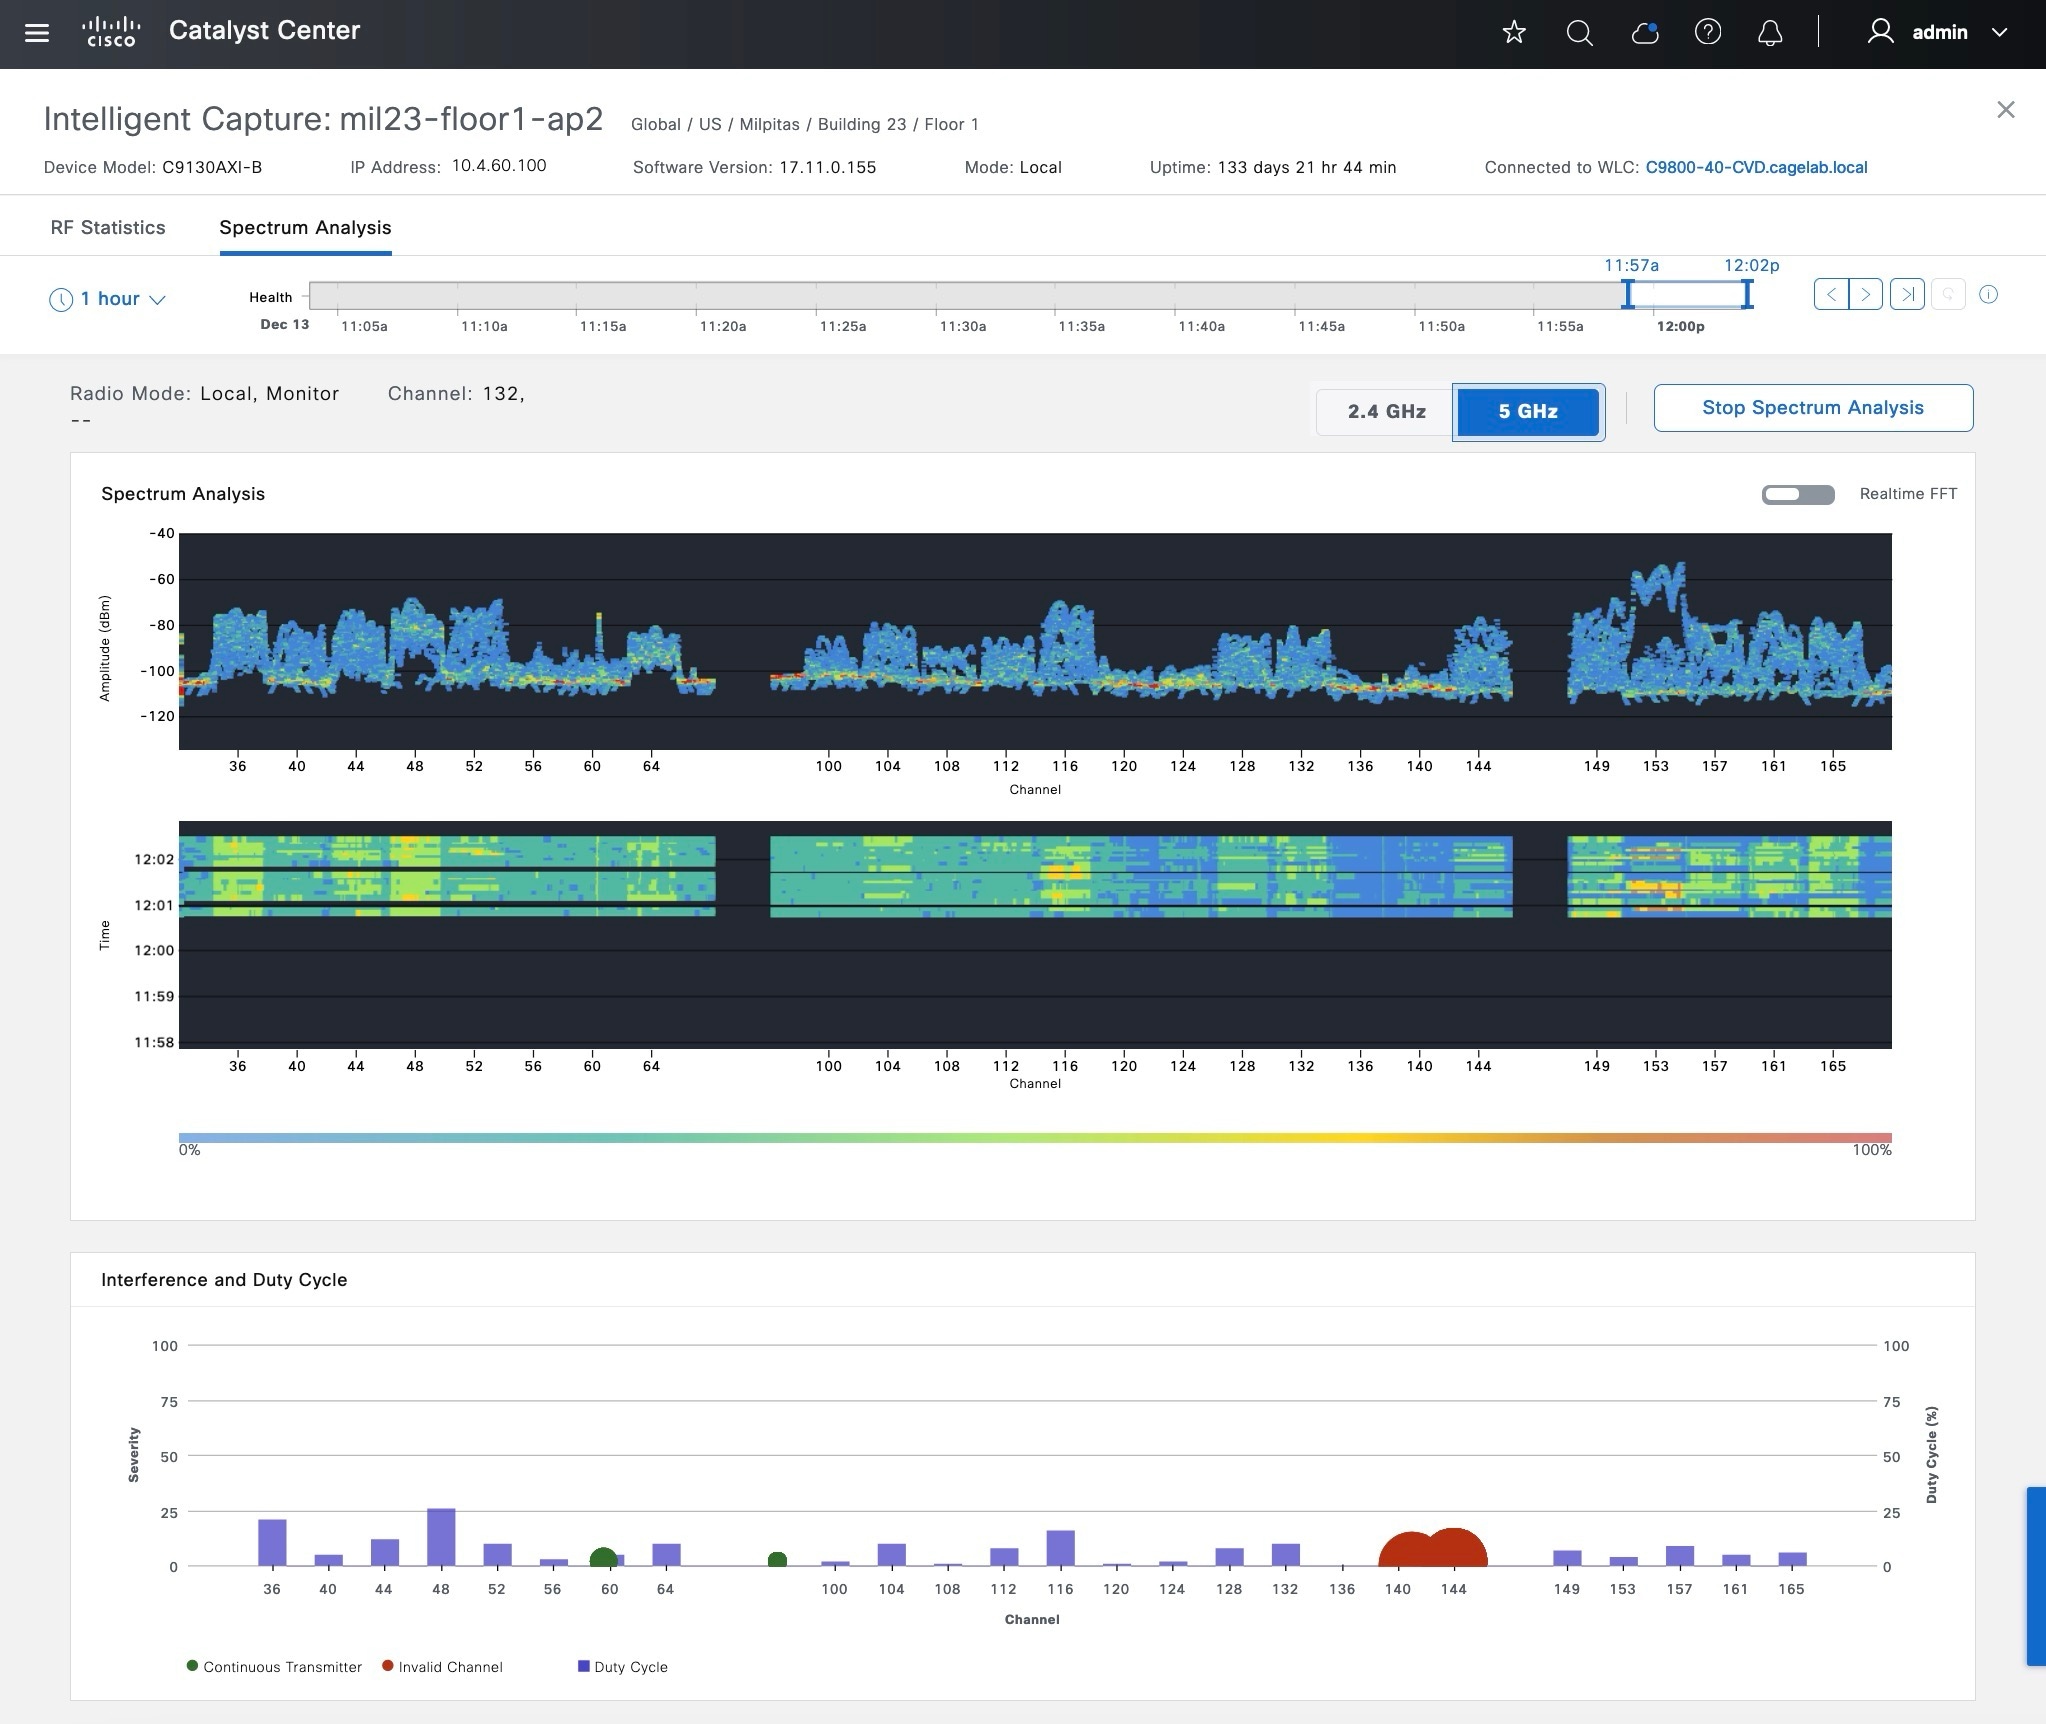Image resolution: width=2046 pixels, height=1724 pixels.
Task: Open global search magnifier icon
Action: pyautogui.click(x=1579, y=33)
